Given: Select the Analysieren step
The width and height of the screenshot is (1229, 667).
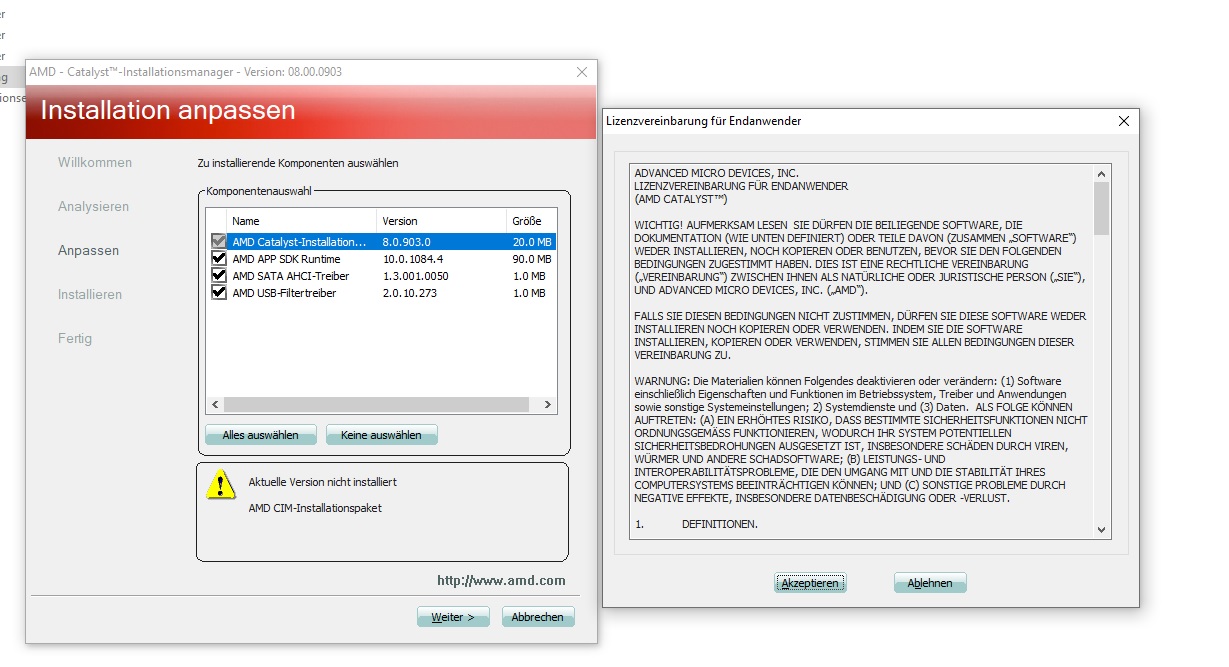Looking at the screenshot, I should [93, 206].
